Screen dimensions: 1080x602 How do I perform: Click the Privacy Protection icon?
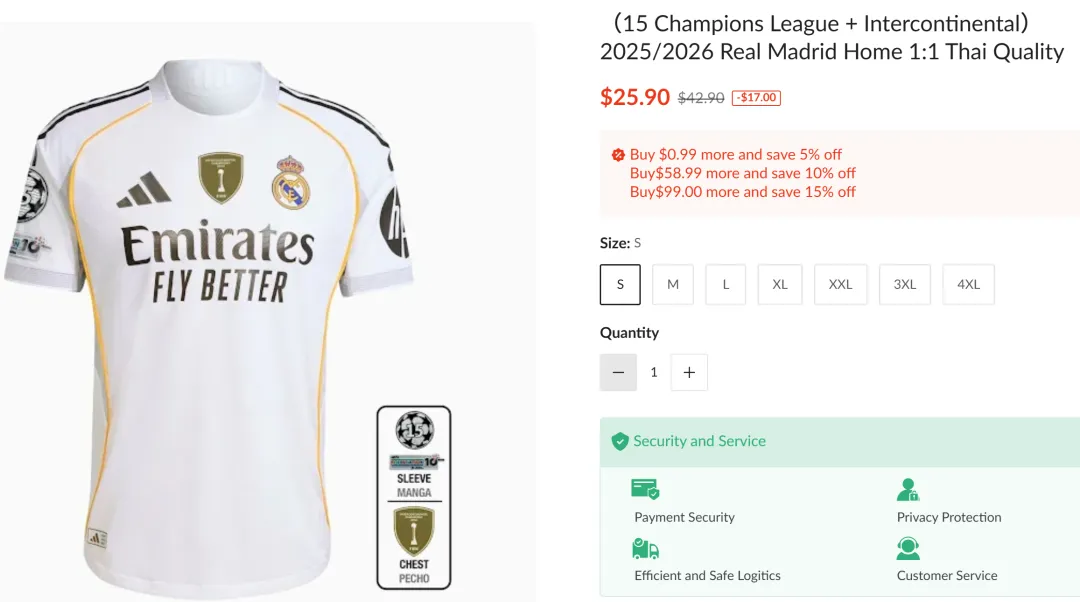(x=908, y=489)
